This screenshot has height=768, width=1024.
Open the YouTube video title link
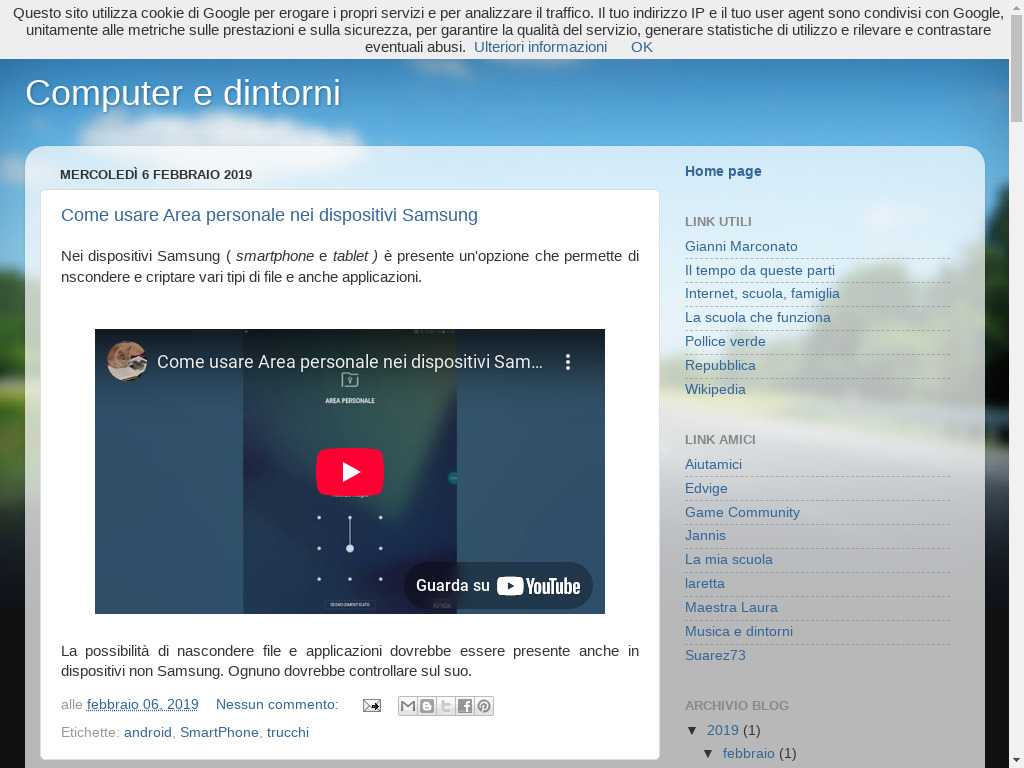(349, 362)
